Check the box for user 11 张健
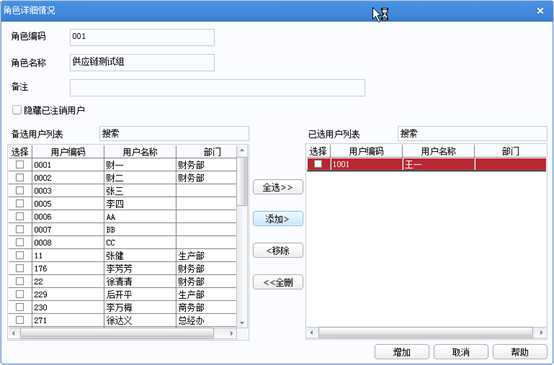 [20, 255]
